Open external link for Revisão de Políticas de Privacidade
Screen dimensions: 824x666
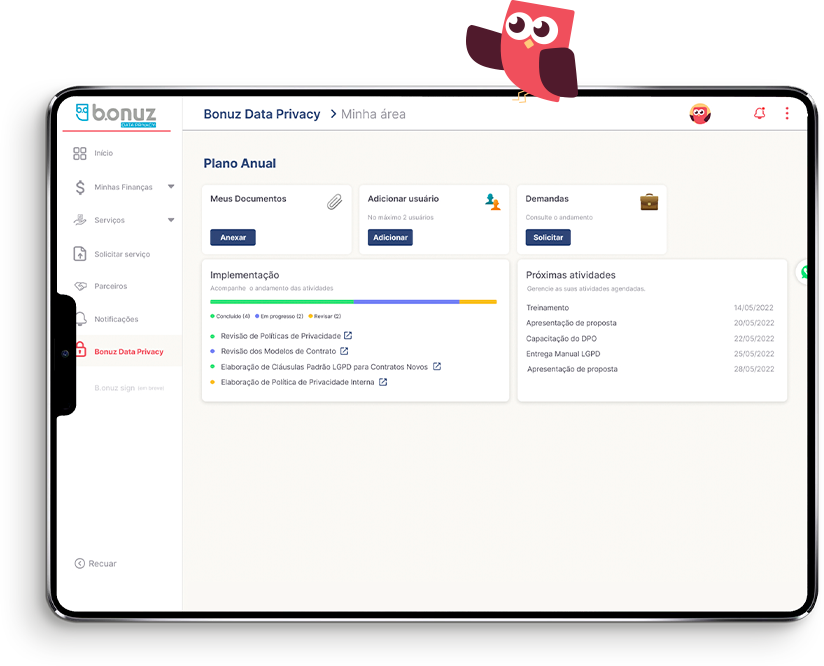point(348,336)
